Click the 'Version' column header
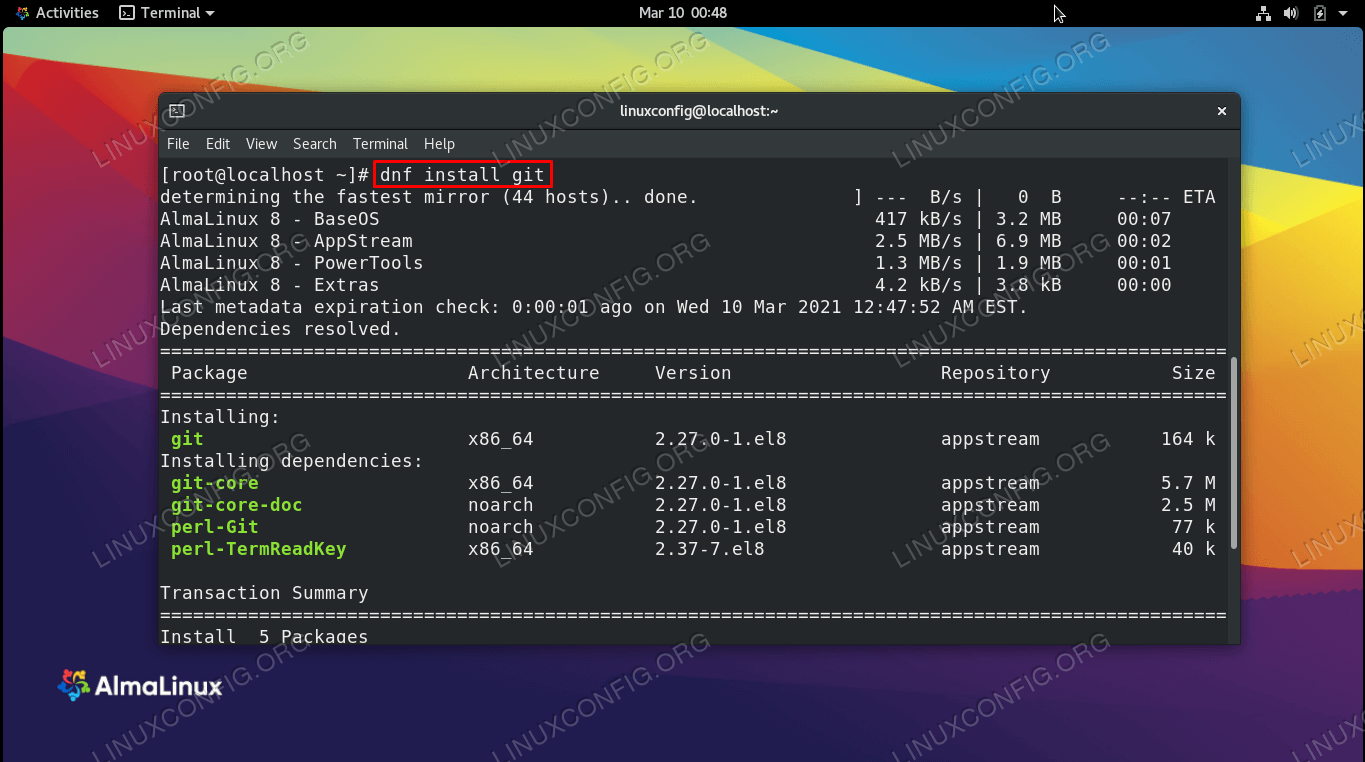This screenshot has width=1365, height=762. click(x=693, y=373)
